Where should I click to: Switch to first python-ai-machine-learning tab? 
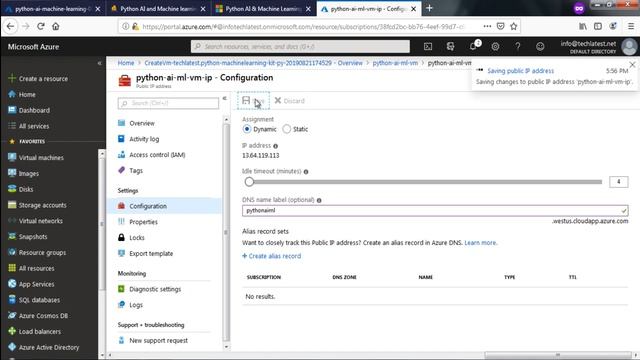(53, 9)
